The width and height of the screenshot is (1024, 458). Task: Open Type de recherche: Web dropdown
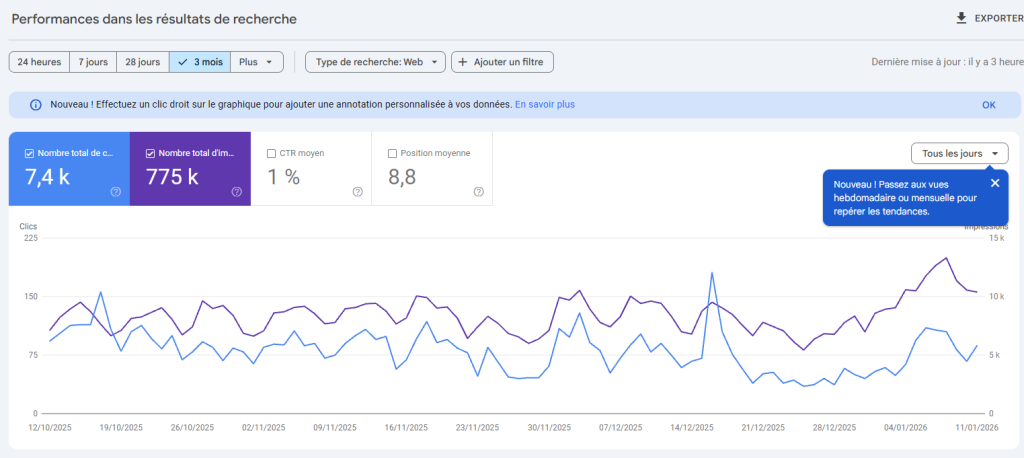(x=375, y=62)
